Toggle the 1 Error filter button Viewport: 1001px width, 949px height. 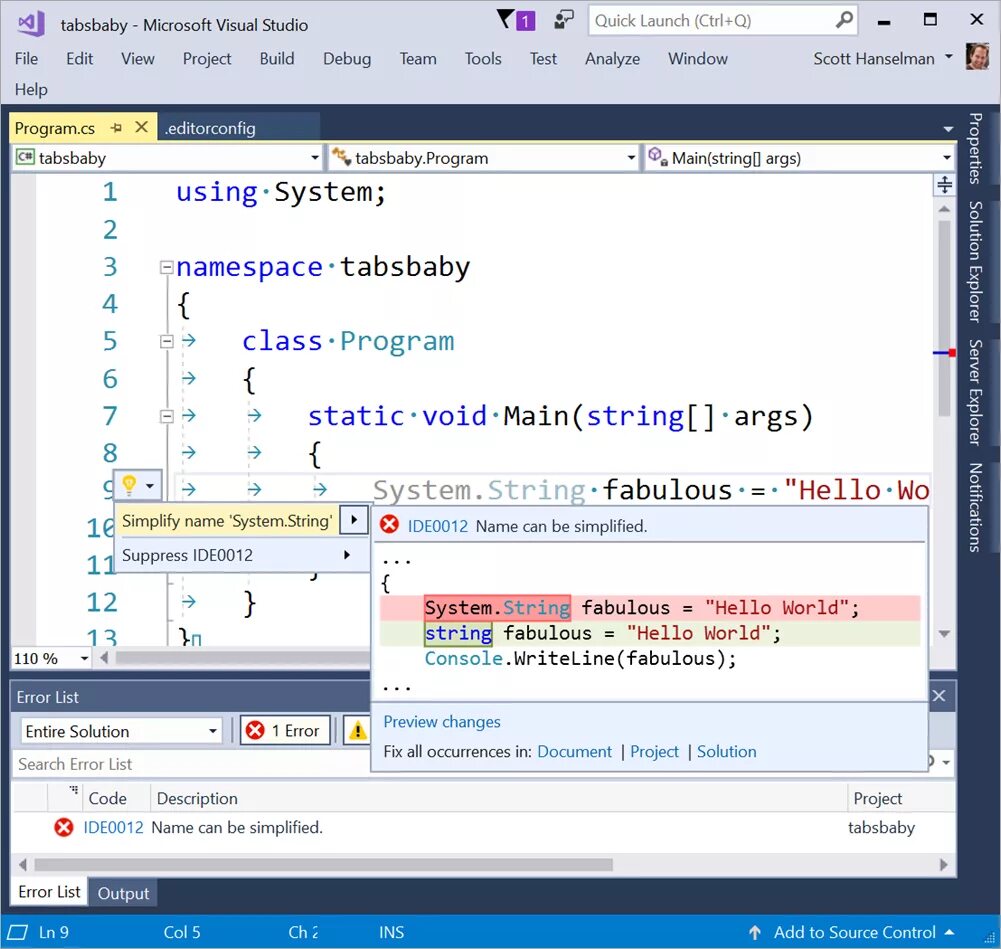[285, 730]
